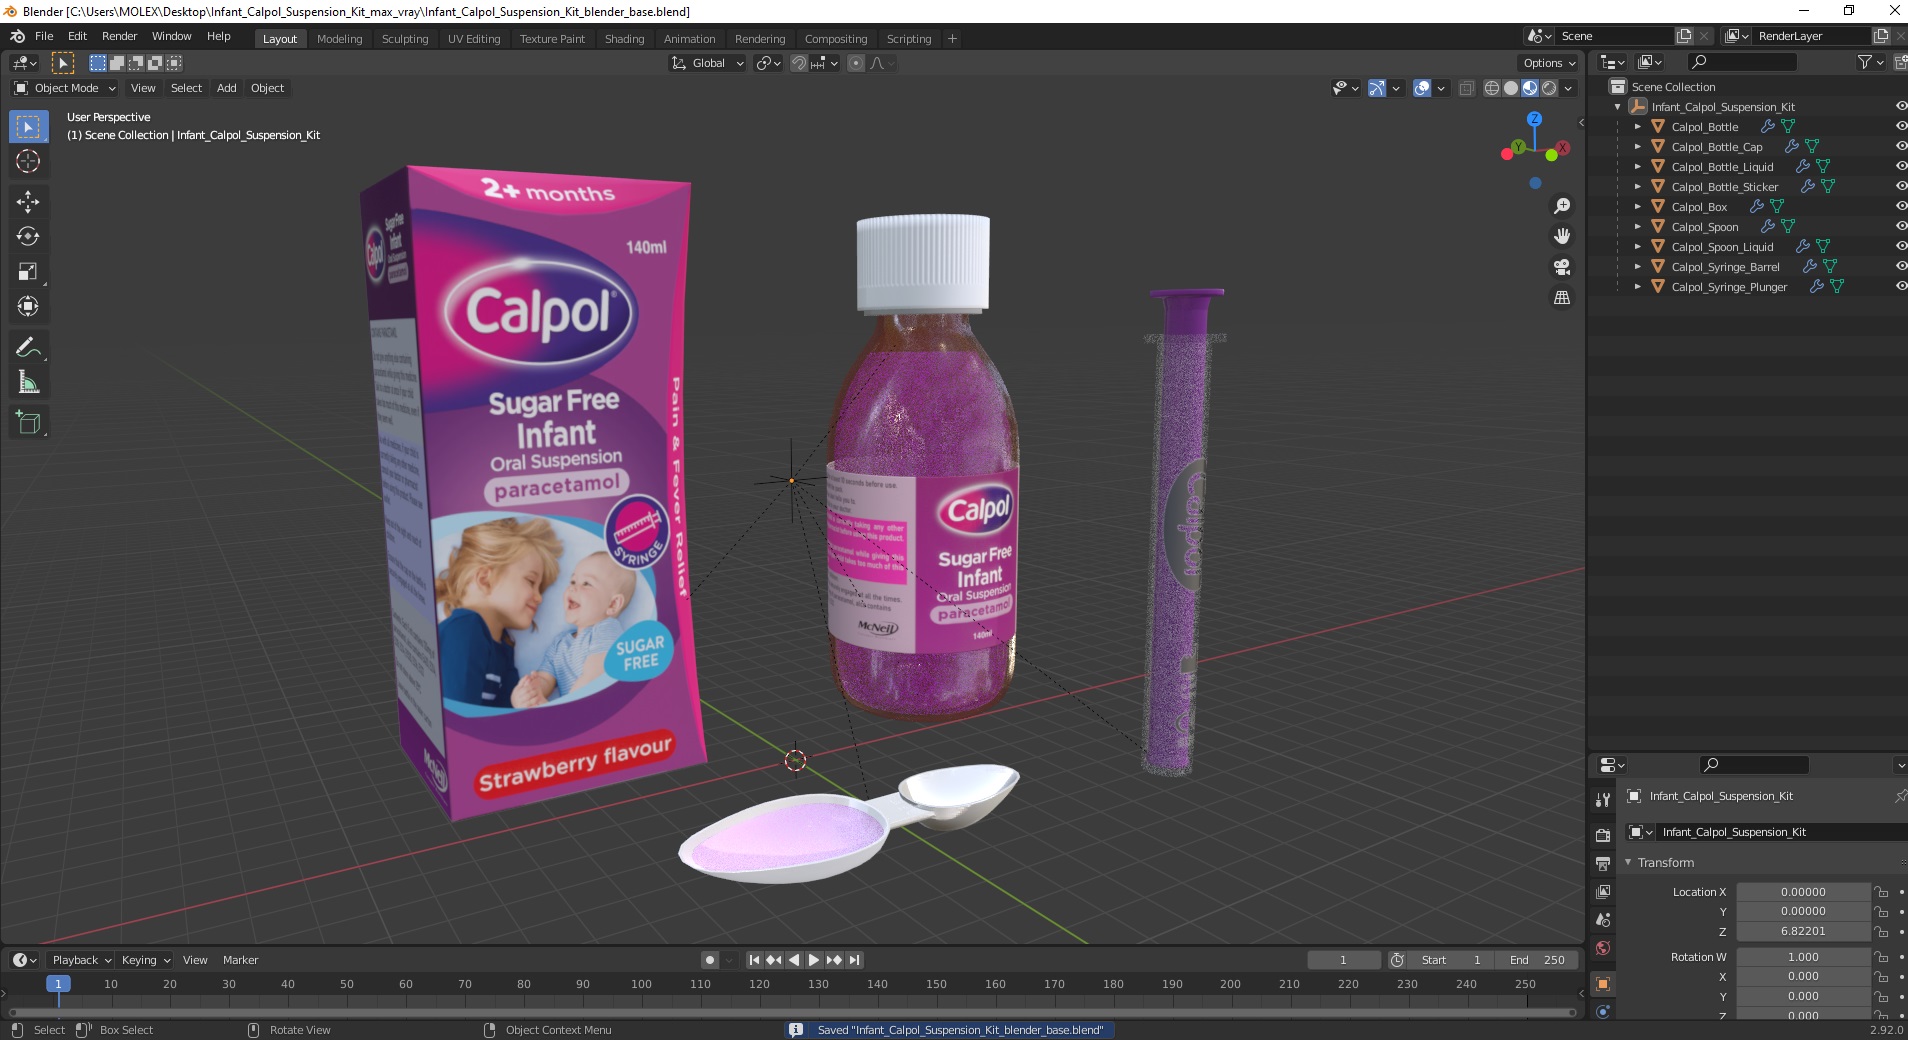
Task: Select the Add Cube tool
Action: click(28, 422)
